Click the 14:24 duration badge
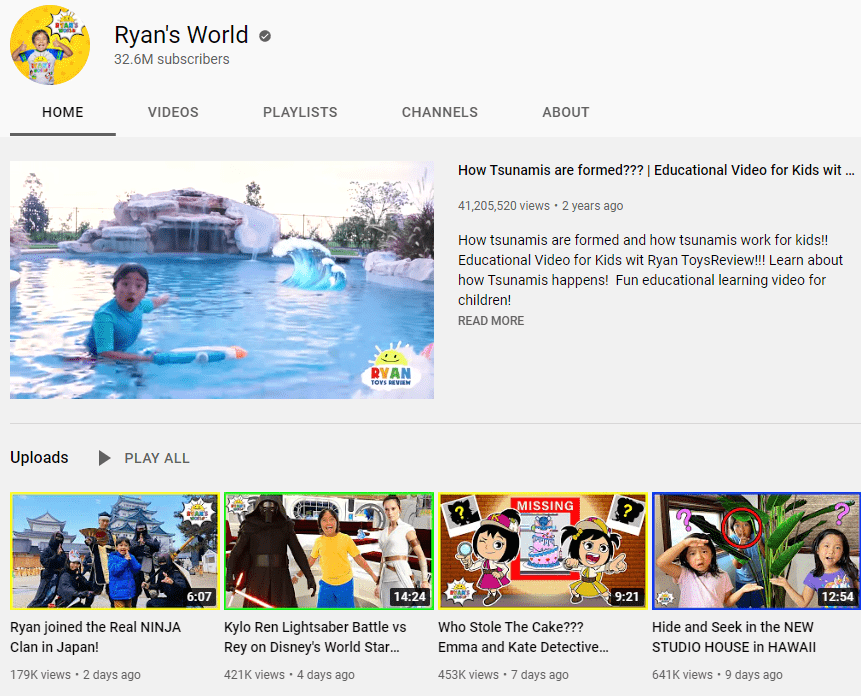Screen dimensions: 861x696 click(x=410, y=597)
